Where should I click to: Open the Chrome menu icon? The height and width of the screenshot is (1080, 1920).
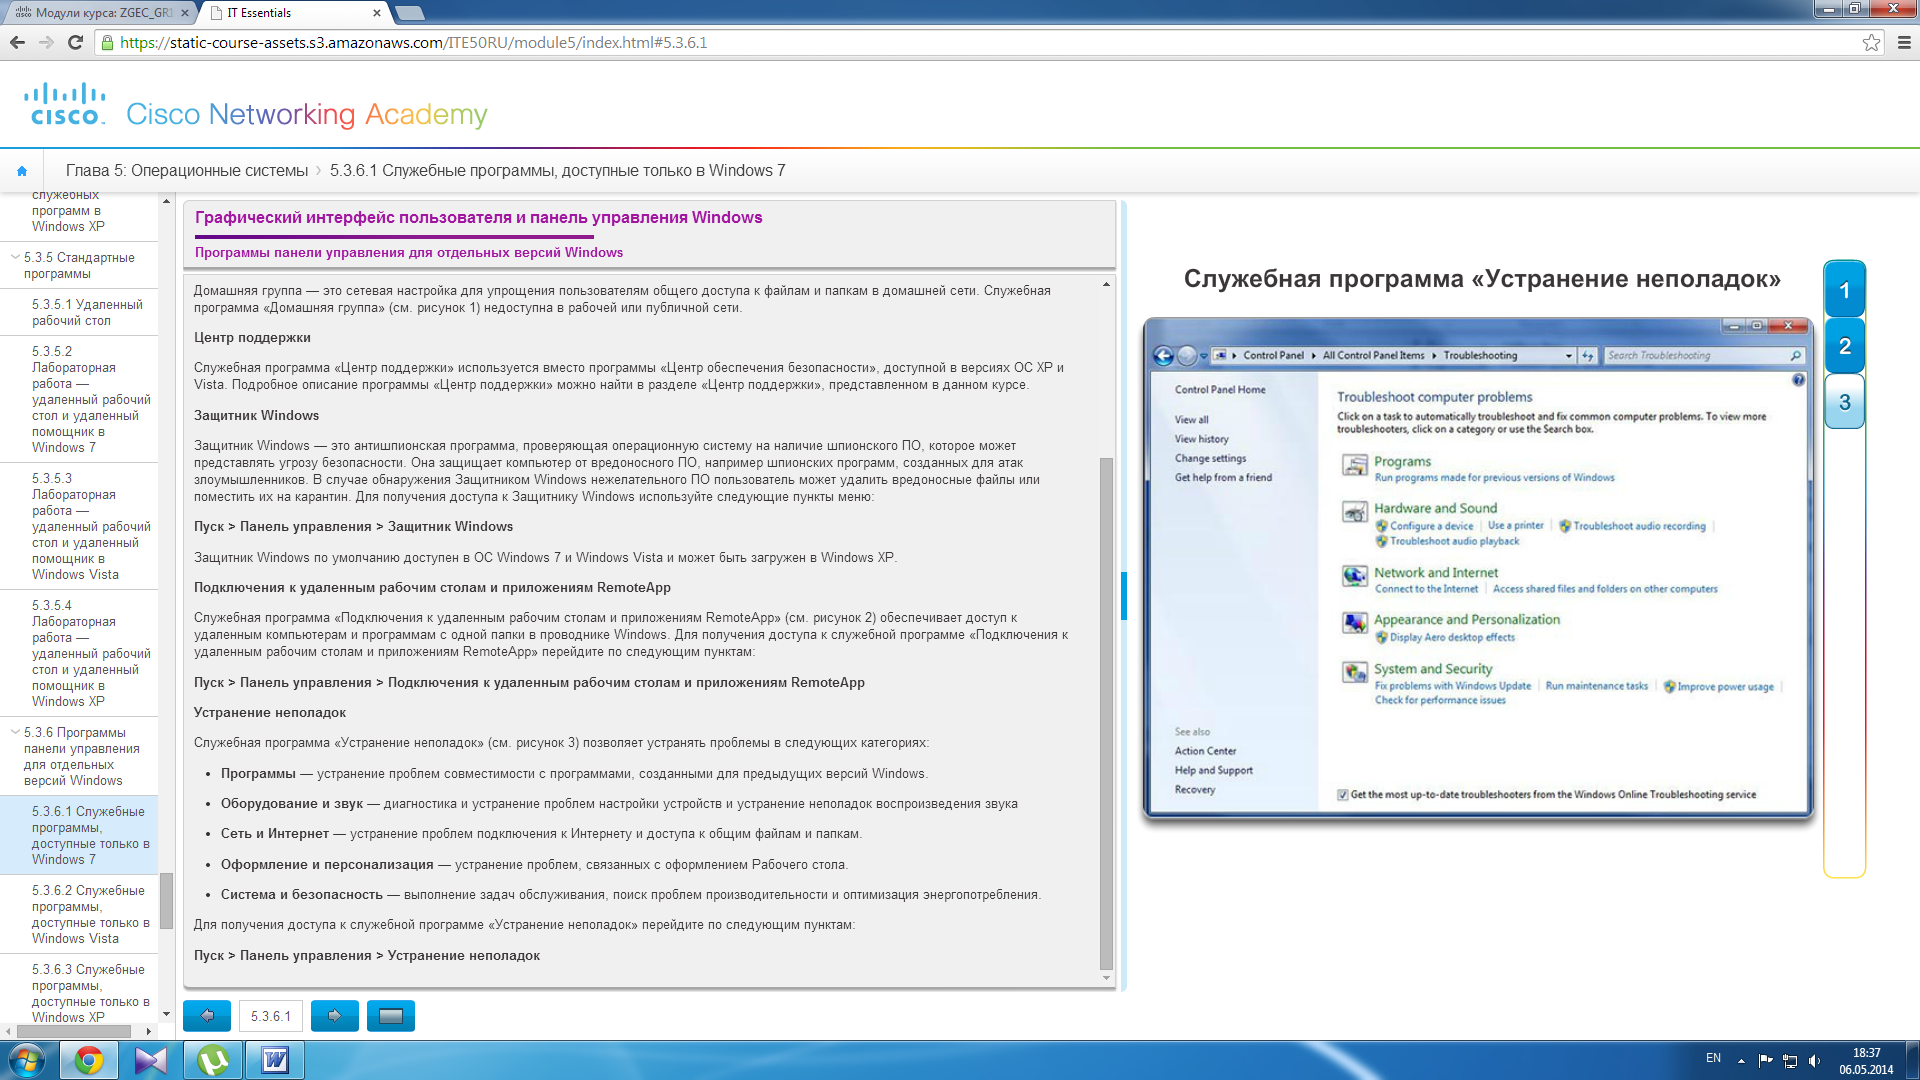(1904, 42)
